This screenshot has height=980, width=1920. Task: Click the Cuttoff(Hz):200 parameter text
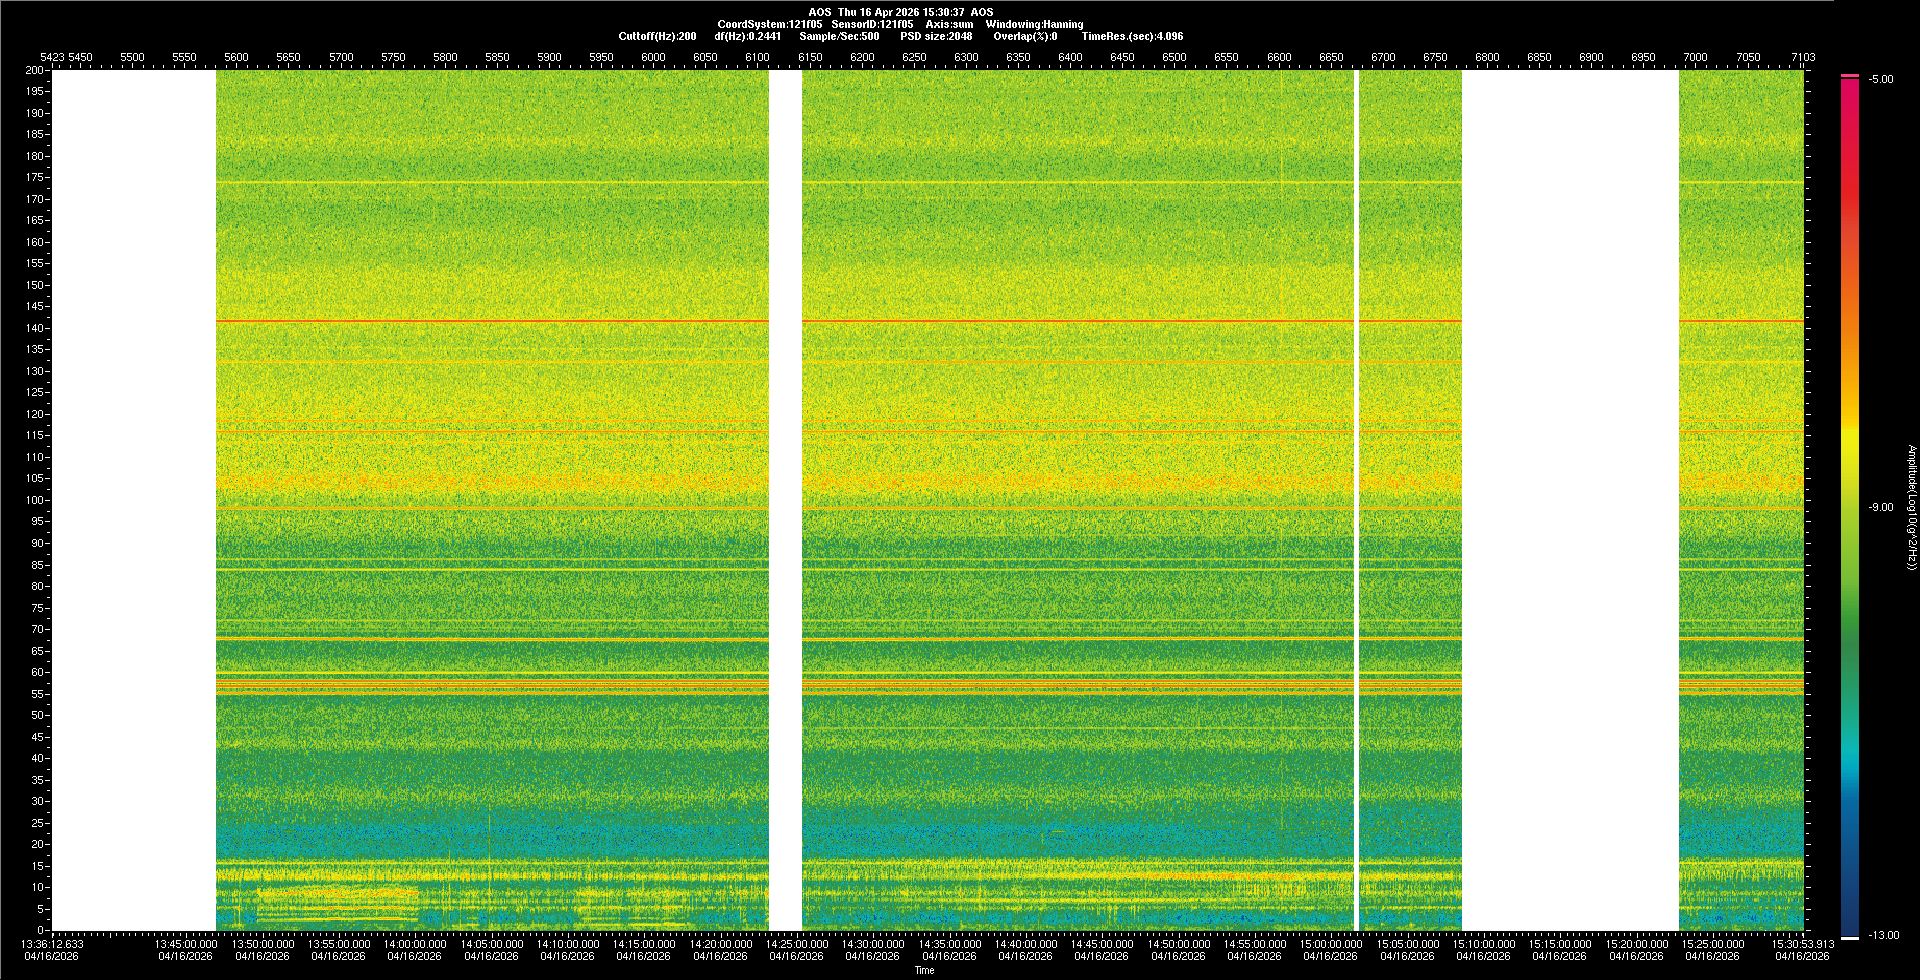click(x=657, y=36)
